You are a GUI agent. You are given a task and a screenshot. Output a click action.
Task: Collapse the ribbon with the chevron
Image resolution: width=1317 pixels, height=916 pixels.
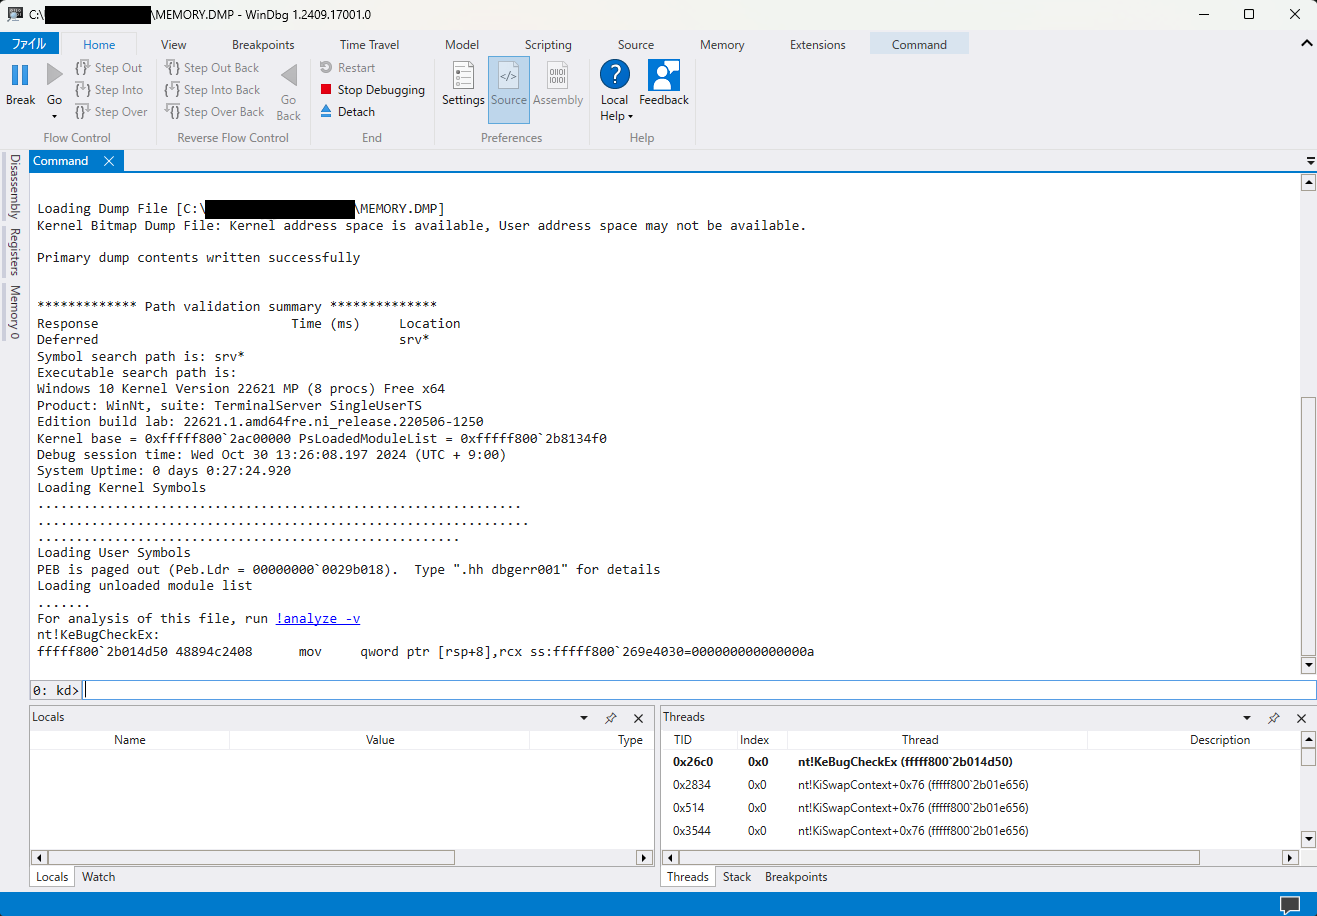1306,43
